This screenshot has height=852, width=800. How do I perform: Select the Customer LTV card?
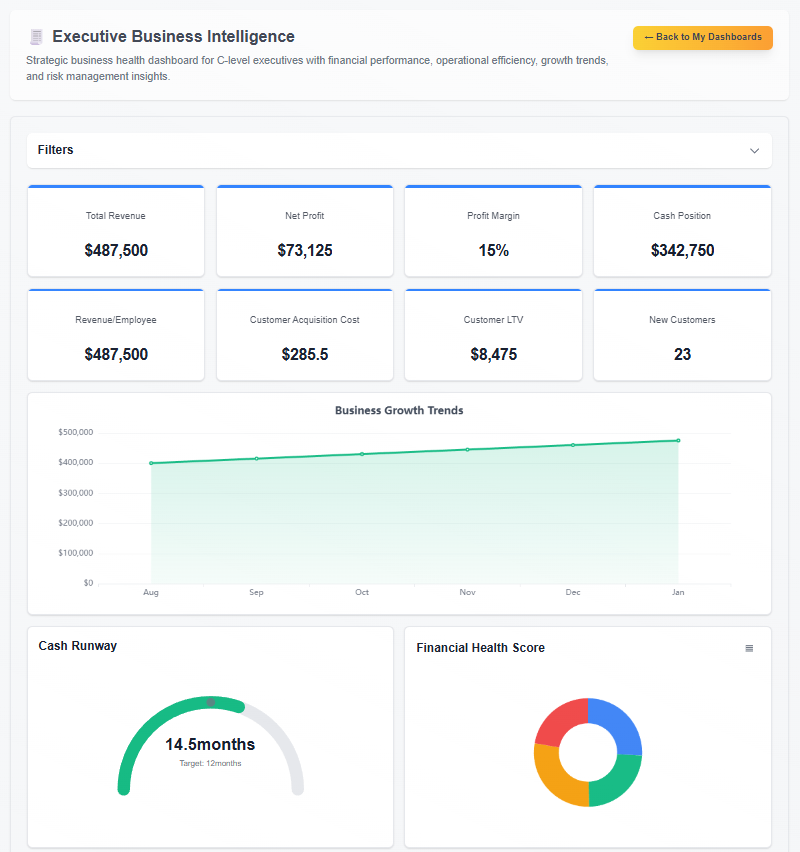[493, 335]
